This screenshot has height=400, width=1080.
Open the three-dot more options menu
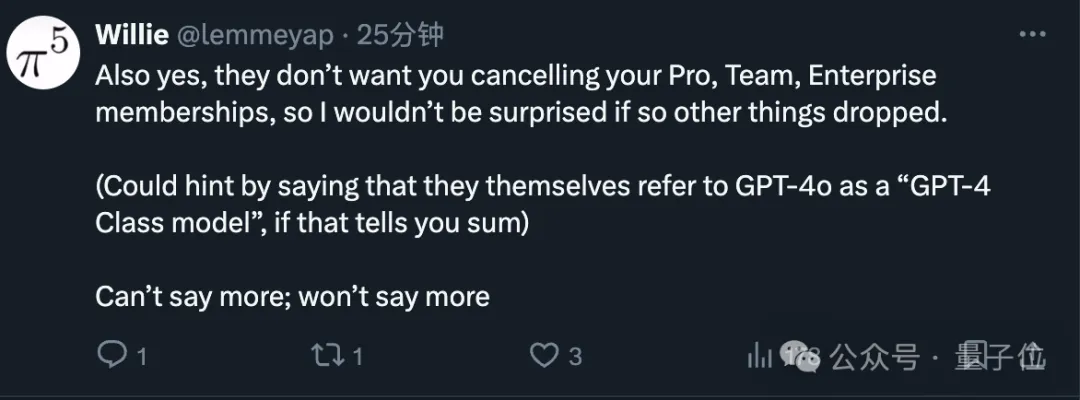[1032, 34]
